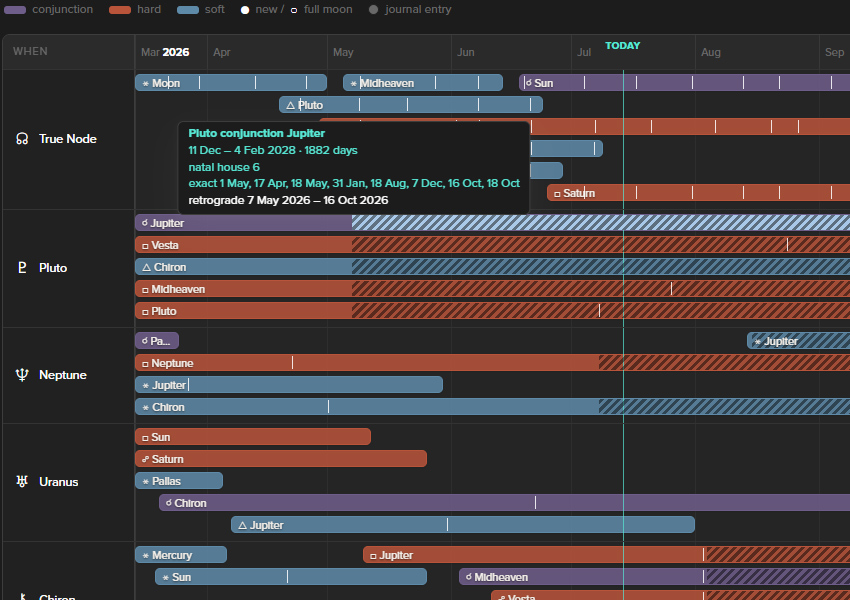This screenshot has height=600, width=850.
Task: Click the May month header
Action: 343,53
